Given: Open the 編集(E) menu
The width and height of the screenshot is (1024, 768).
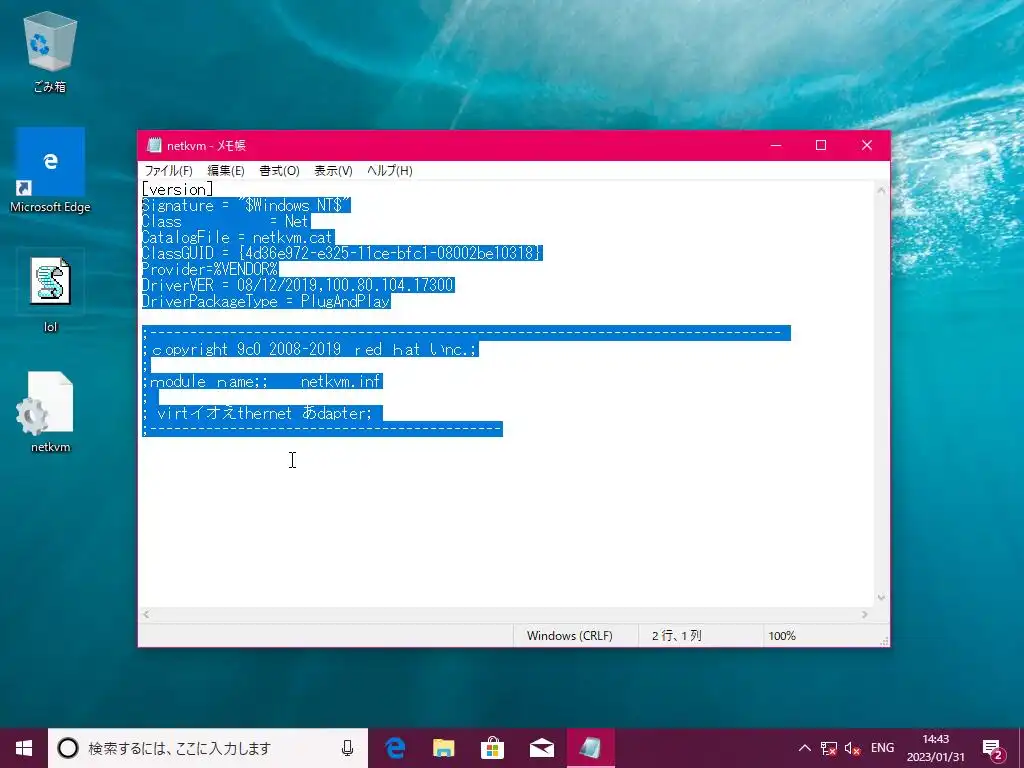Looking at the screenshot, I should 226,170.
